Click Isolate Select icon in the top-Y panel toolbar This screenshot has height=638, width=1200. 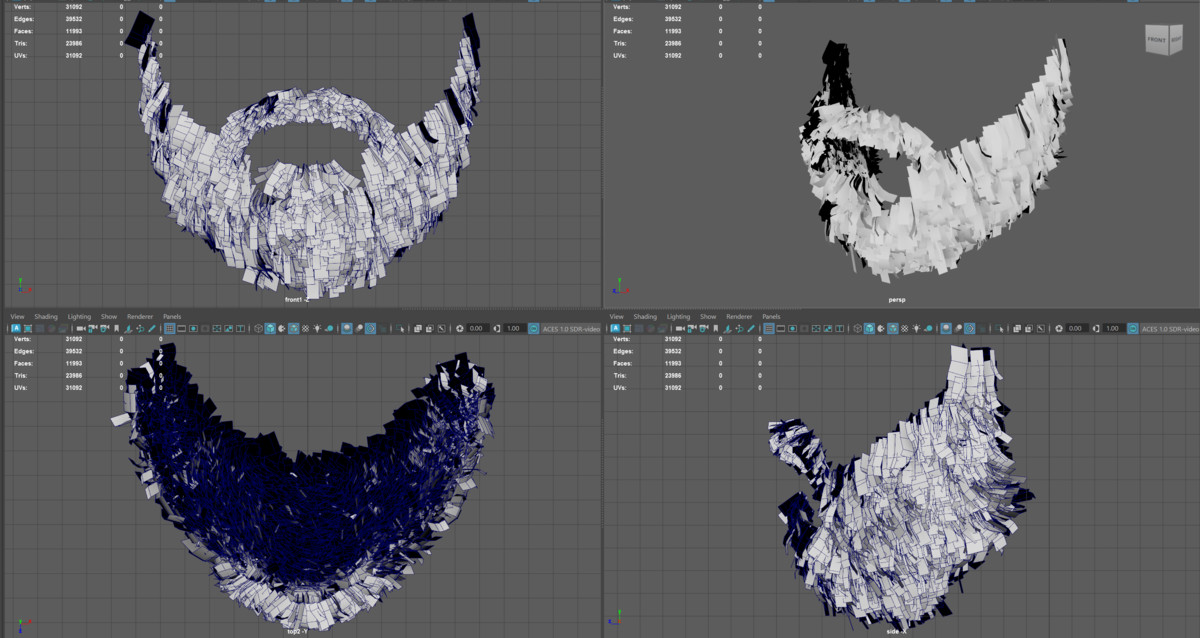399,328
